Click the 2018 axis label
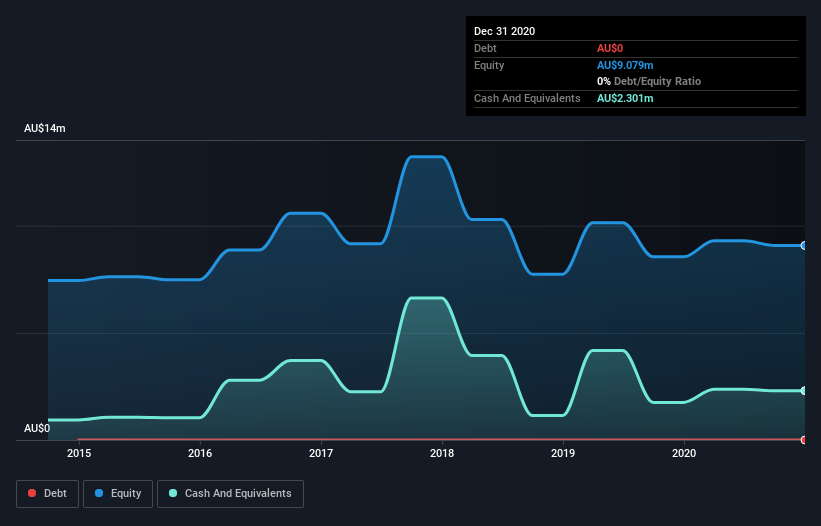The image size is (821, 526). (442, 453)
